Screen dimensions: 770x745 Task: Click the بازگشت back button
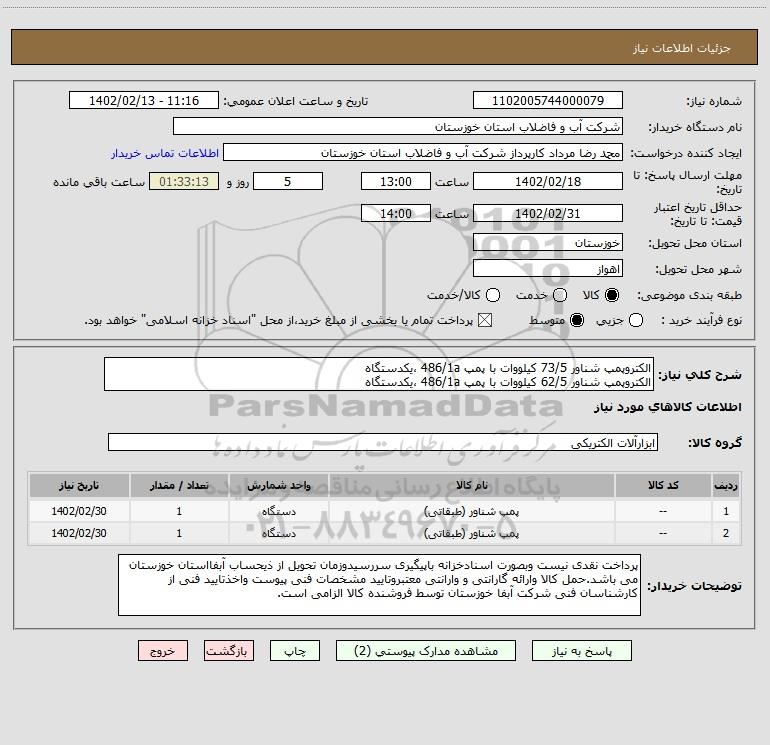click(229, 651)
